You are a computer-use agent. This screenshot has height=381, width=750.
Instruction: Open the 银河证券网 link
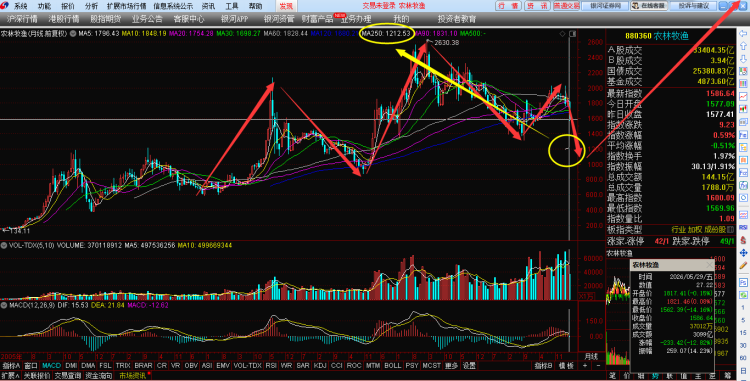(x=605, y=6)
